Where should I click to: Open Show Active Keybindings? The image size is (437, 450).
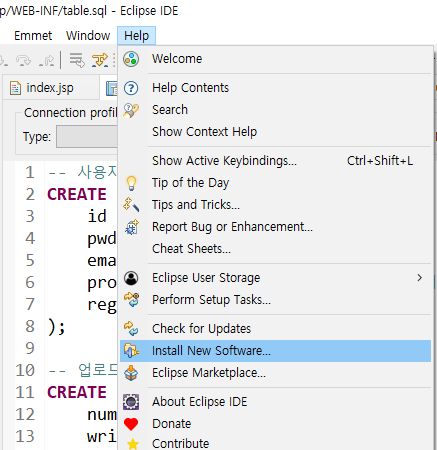[x=275, y=161]
